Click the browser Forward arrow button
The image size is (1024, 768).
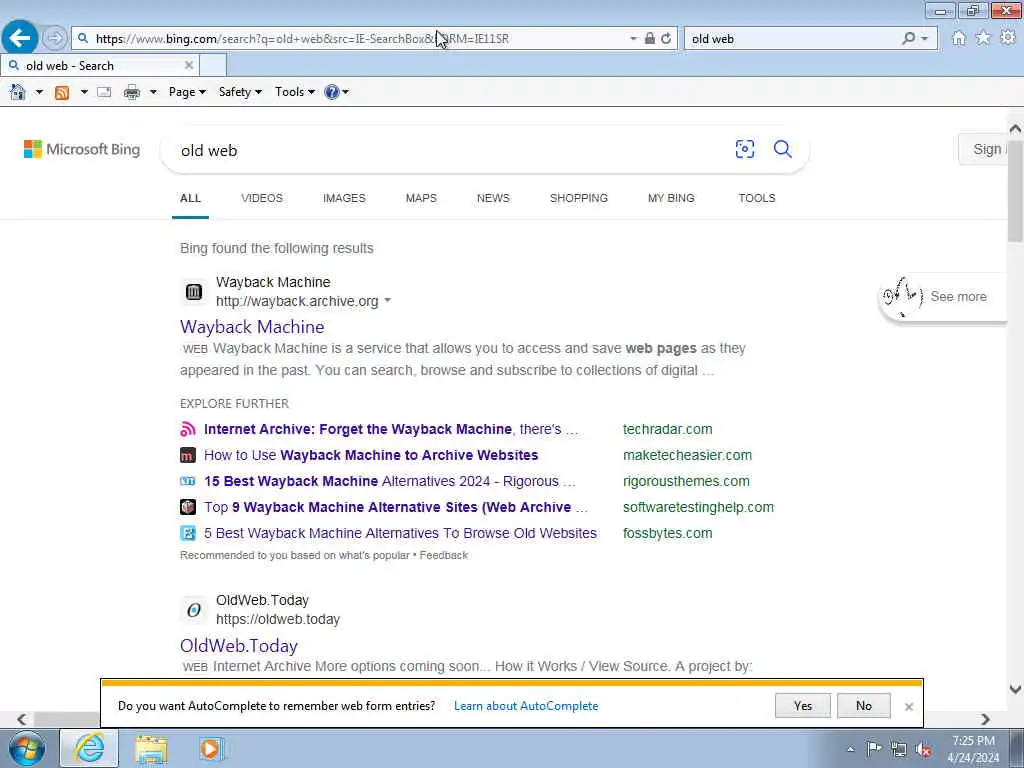[x=55, y=38]
